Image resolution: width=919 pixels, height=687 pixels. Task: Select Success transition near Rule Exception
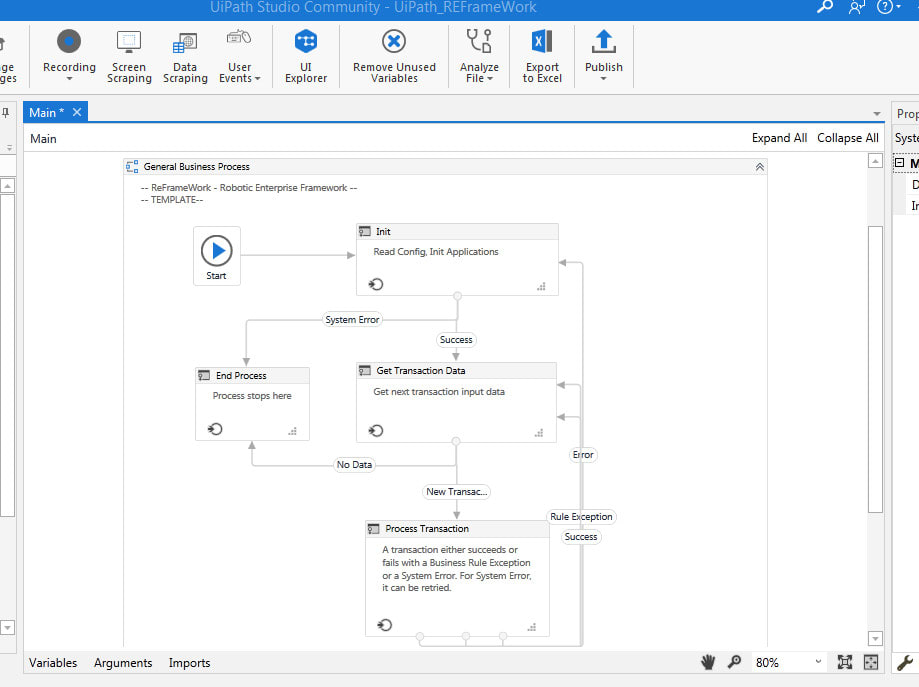(581, 536)
